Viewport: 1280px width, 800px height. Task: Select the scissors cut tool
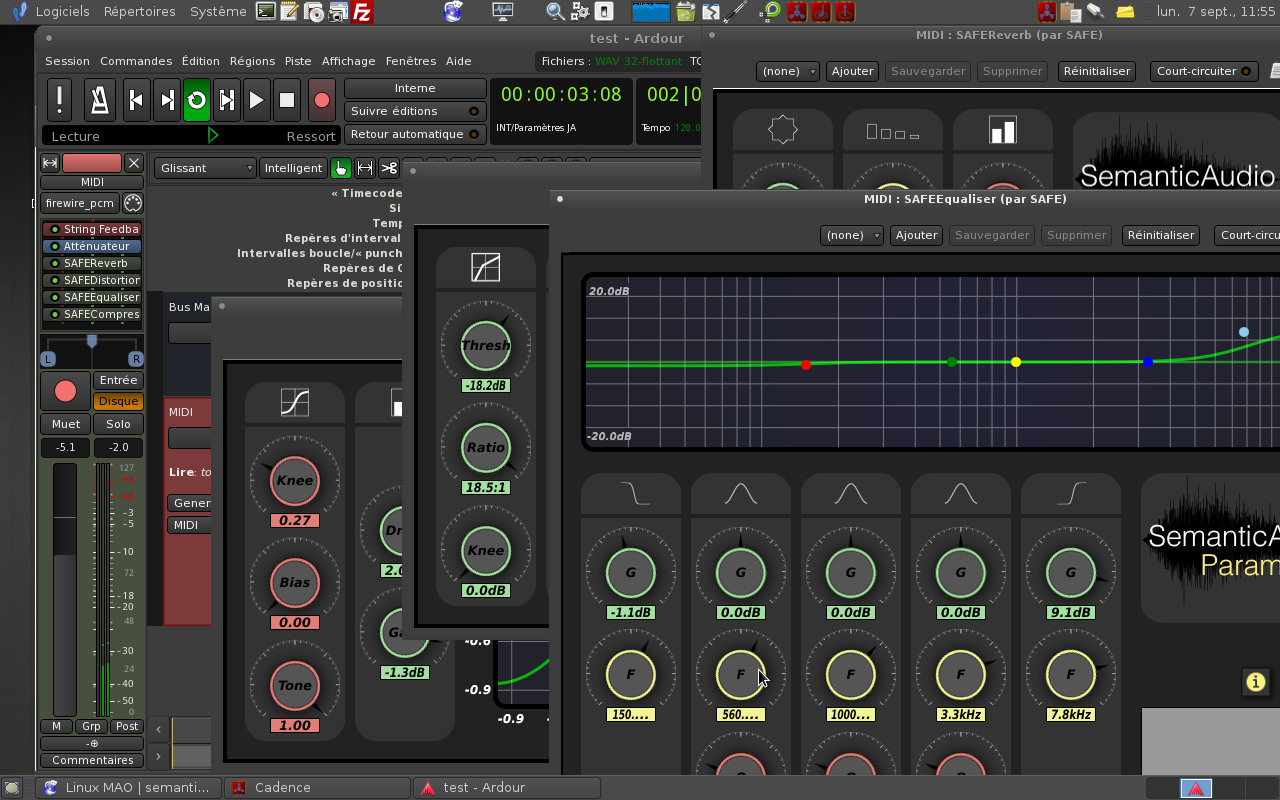(x=389, y=168)
